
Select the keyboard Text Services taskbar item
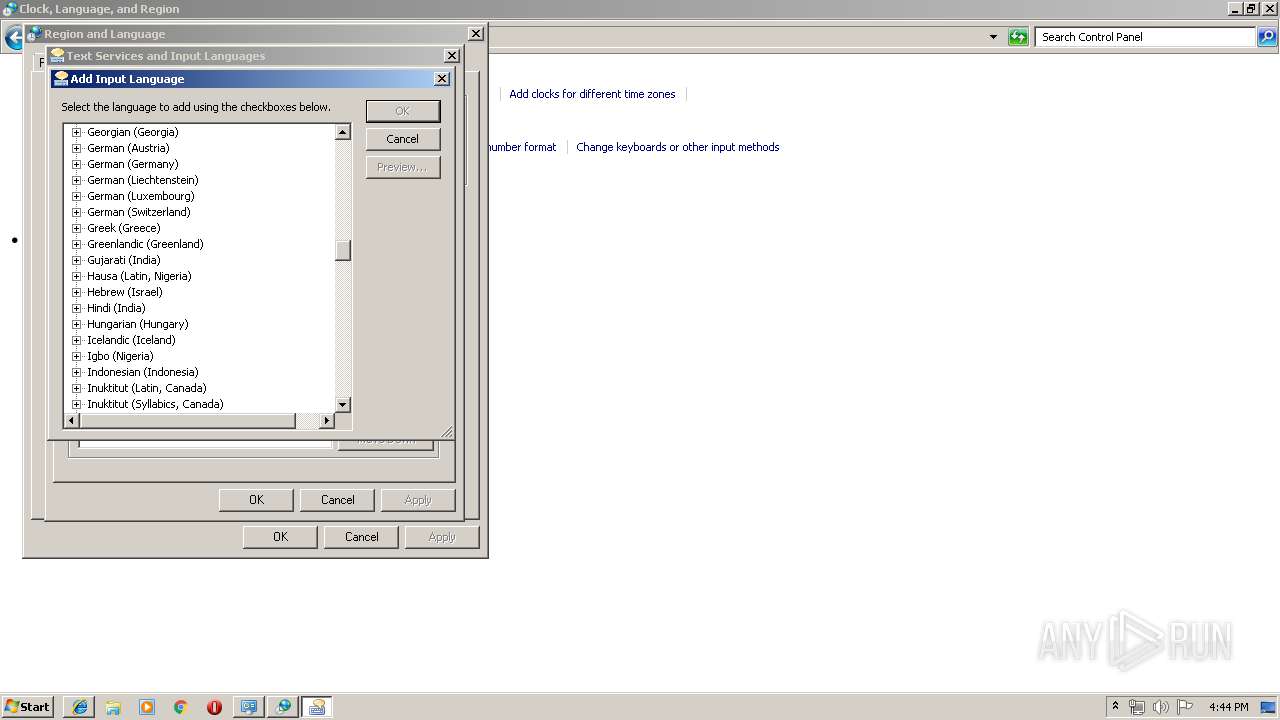pyautogui.click(x=317, y=707)
